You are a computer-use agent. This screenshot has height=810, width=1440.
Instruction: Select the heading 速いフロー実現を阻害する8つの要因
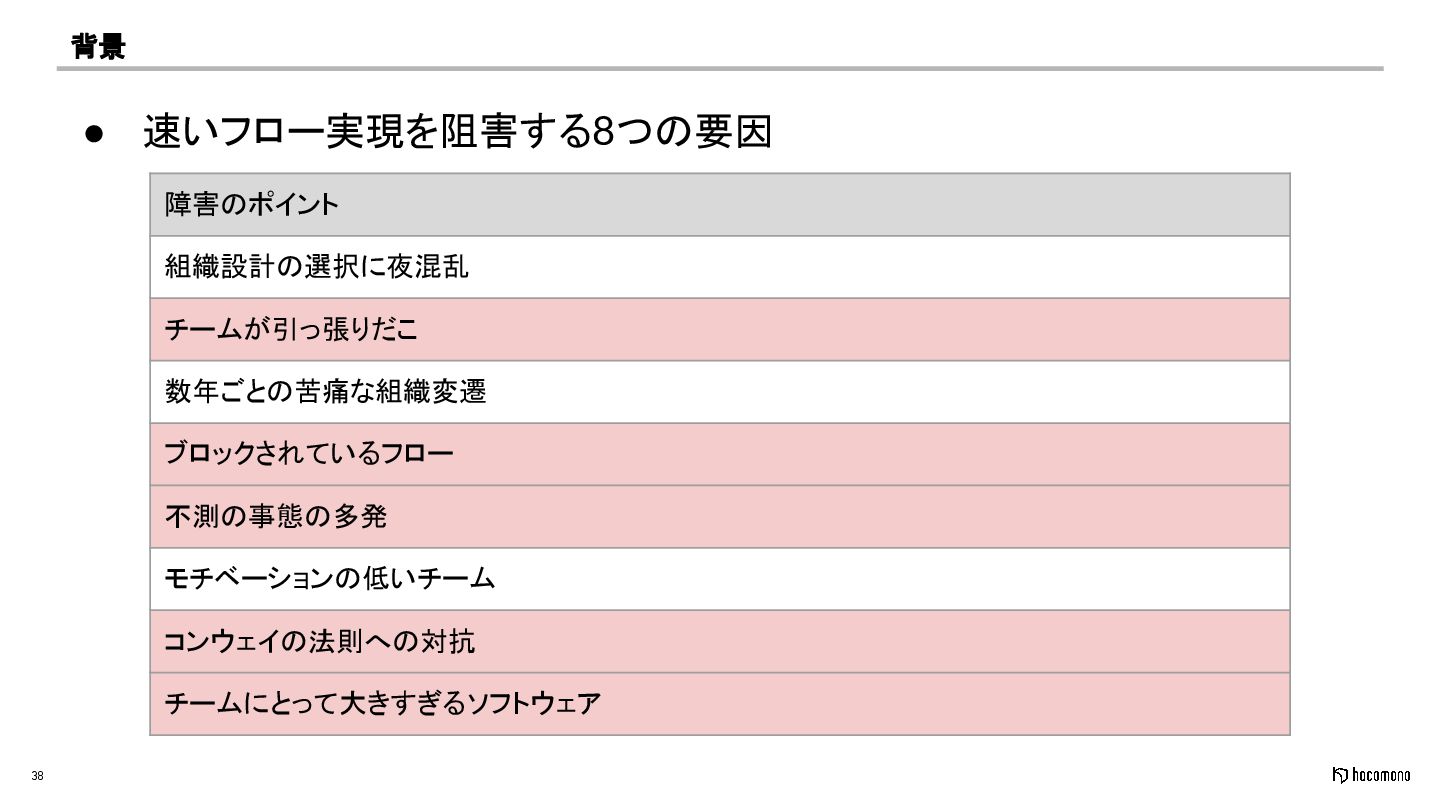pos(458,132)
